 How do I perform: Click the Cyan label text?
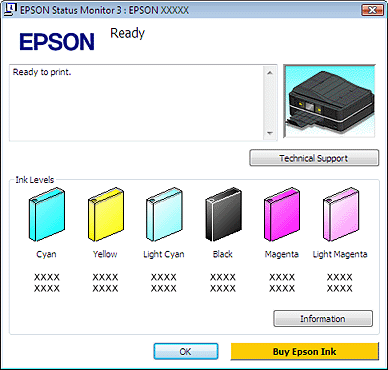point(46,254)
